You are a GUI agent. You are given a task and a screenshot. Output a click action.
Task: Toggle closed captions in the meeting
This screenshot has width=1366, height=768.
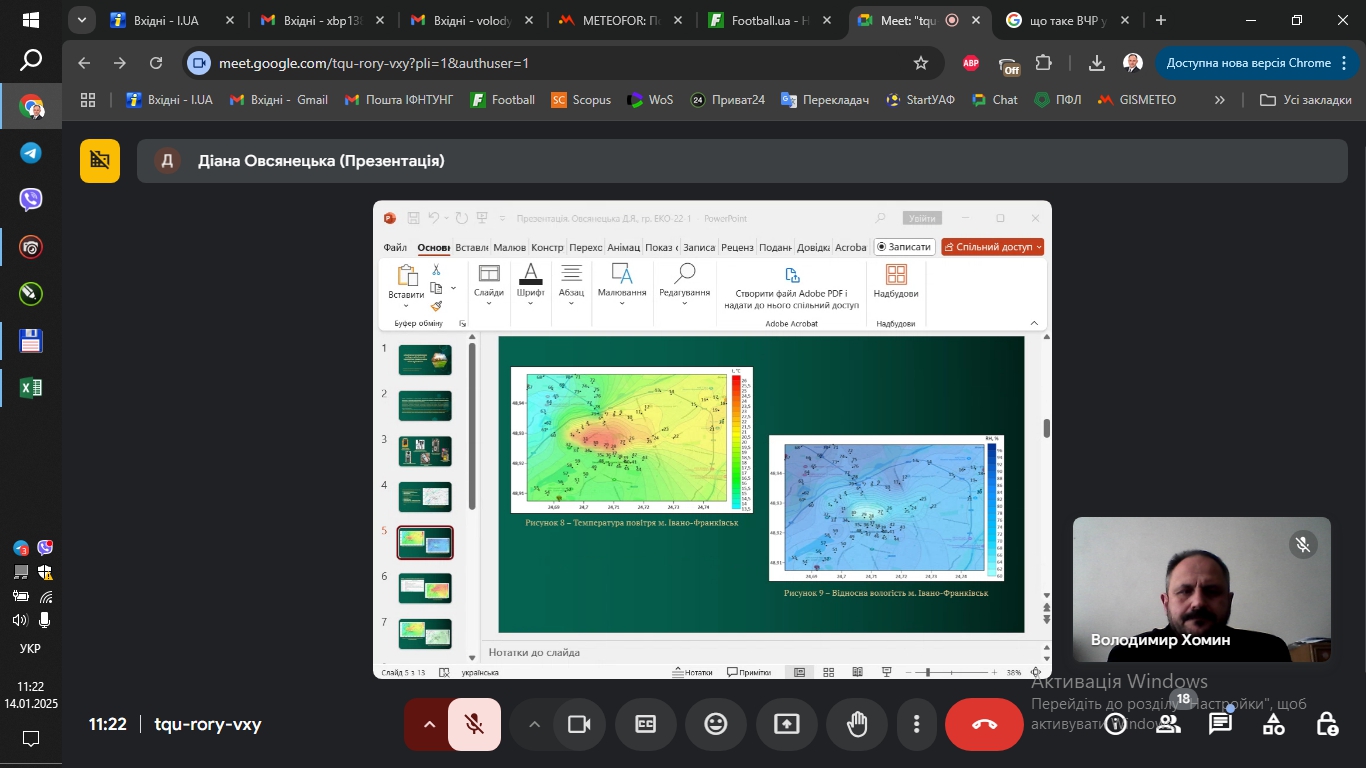(646, 724)
